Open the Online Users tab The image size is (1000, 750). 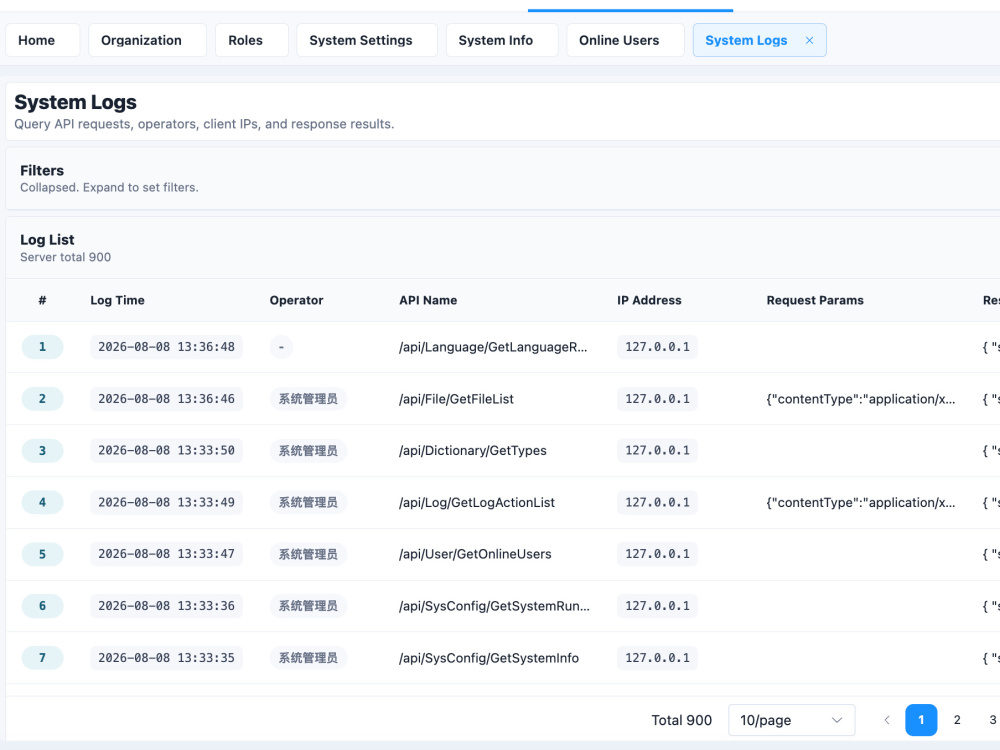(626, 40)
